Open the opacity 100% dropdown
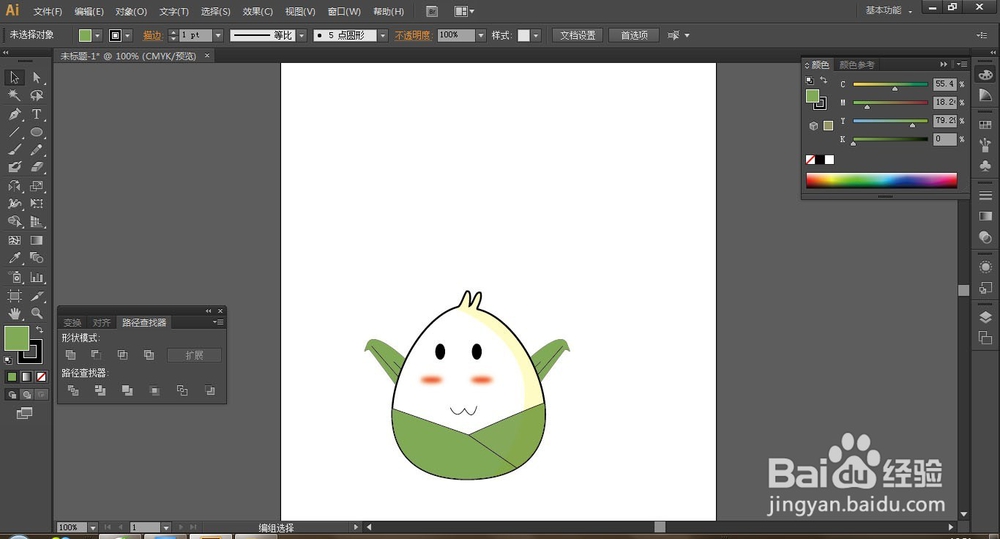Screen dimensions: 1000x539 pos(481,35)
